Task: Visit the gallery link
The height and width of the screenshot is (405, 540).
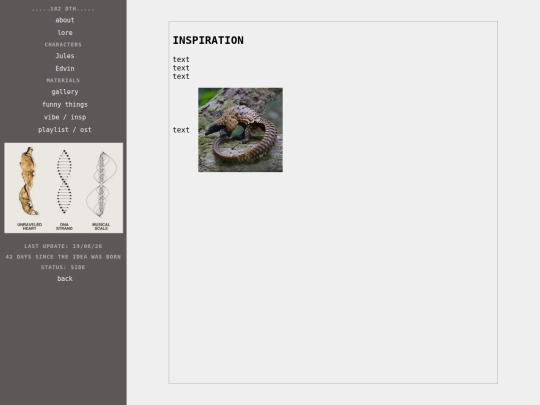Action: click(65, 92)
